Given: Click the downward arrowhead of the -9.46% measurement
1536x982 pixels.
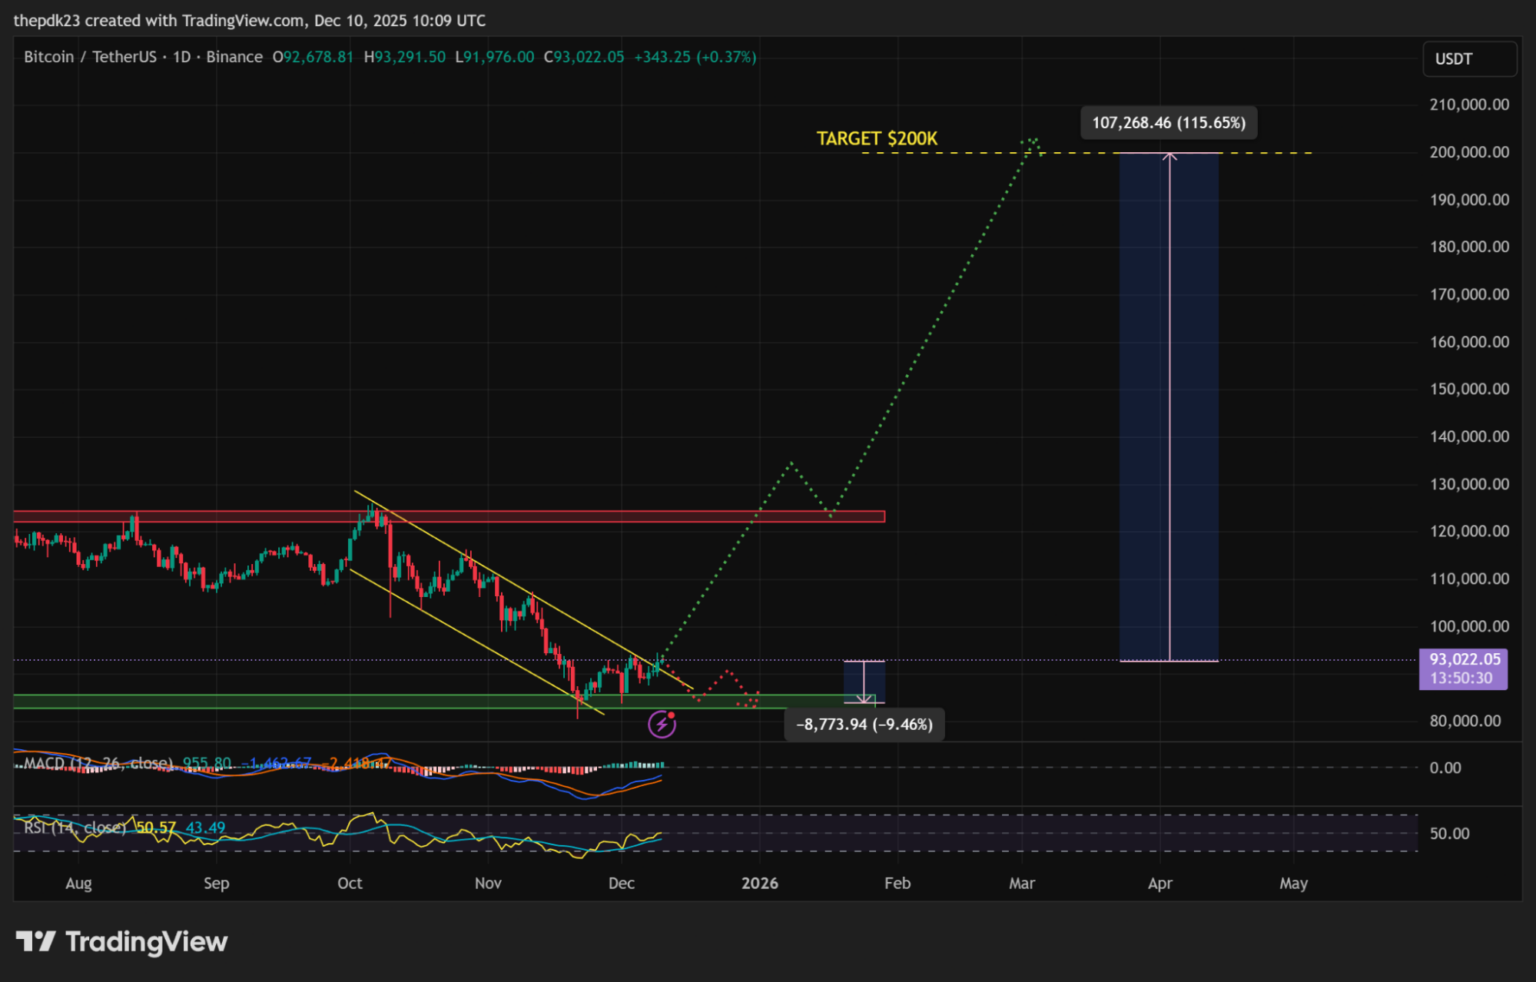Looking at the screenshot, I should pos(864,699).
